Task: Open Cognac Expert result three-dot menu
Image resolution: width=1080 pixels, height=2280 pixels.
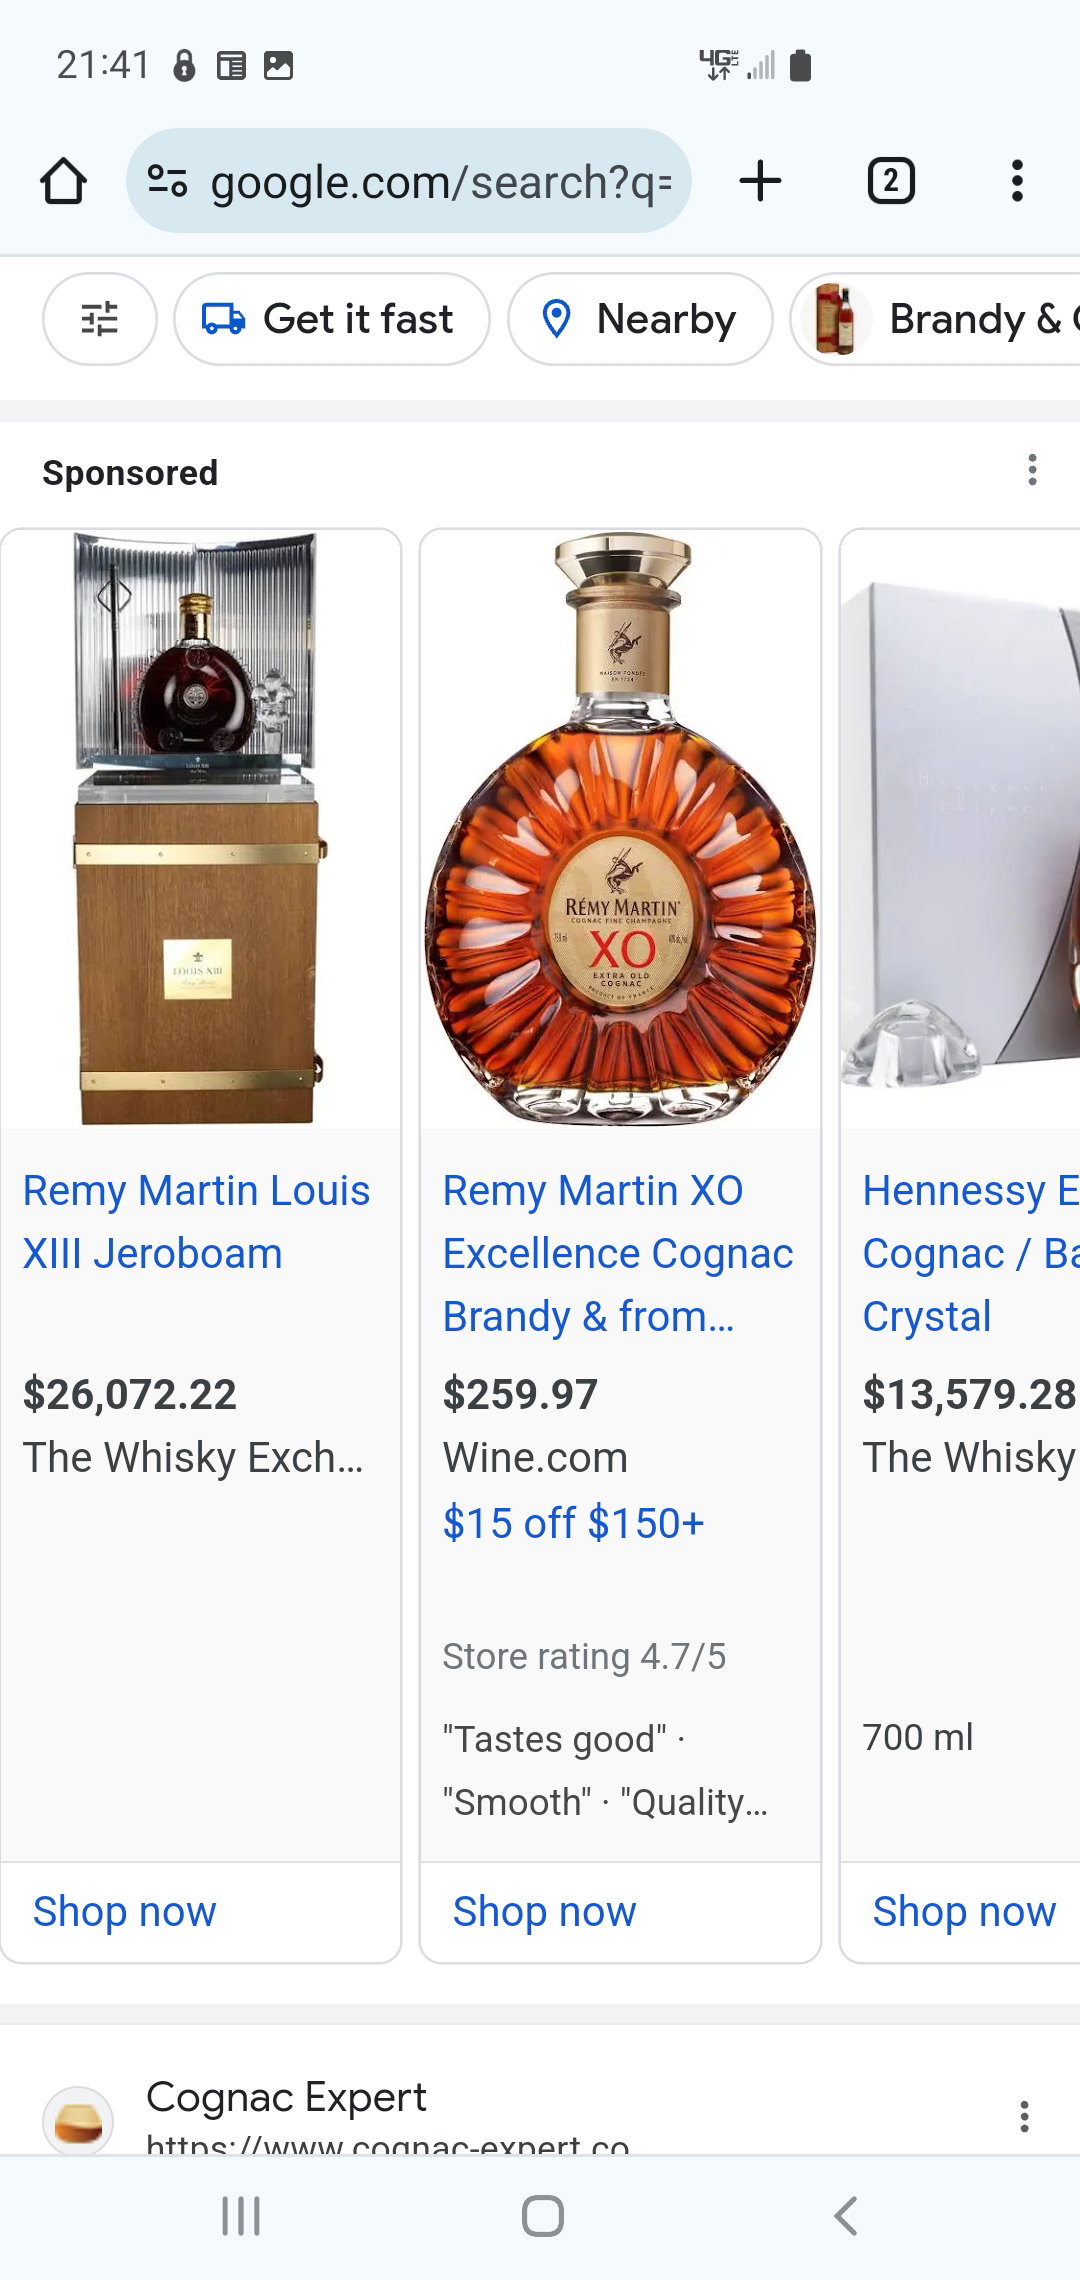Action: pyautogui.click(x=1024, y=2116)
